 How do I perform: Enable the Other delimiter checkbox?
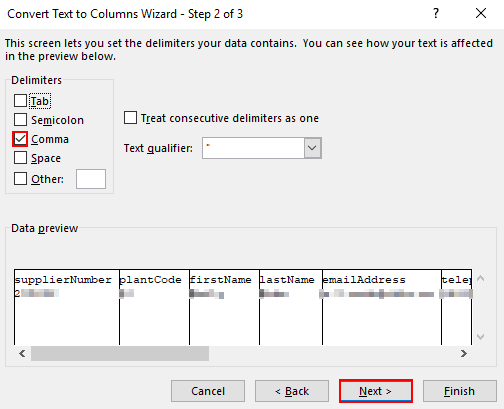(20, 179)
